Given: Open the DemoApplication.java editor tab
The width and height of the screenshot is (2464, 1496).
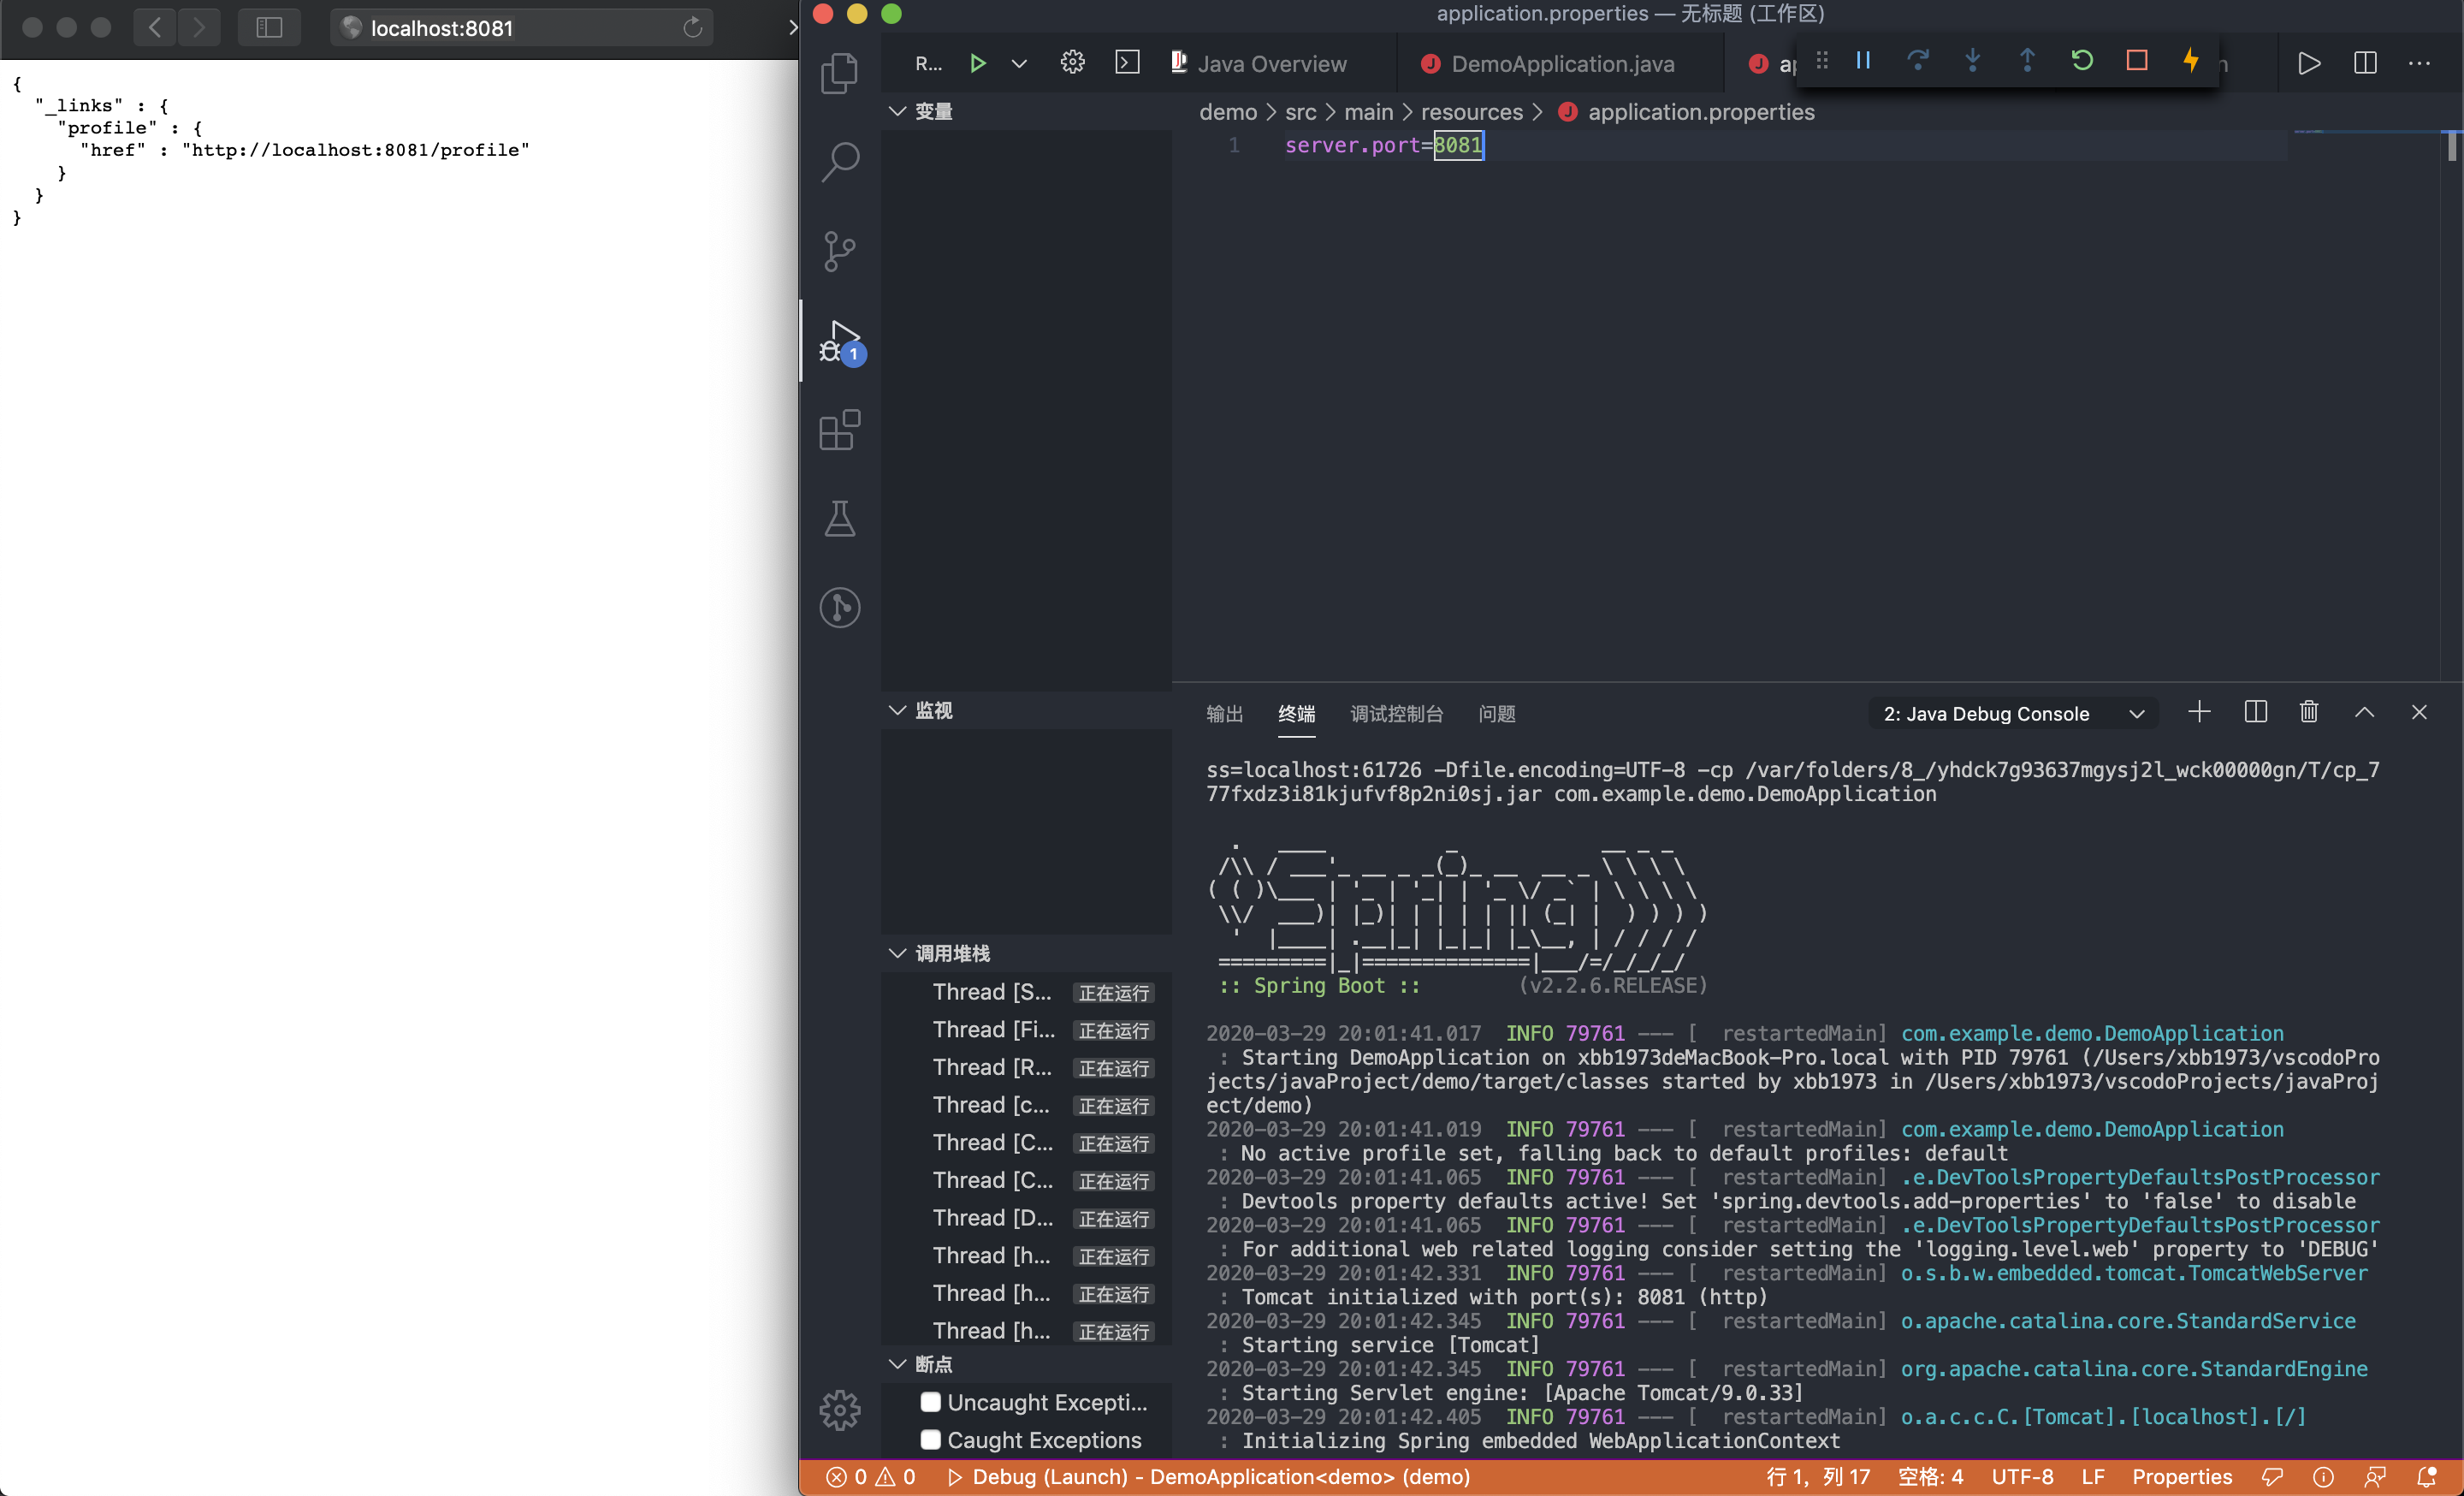Looking at the screenshot, I should click(1561, 64).
